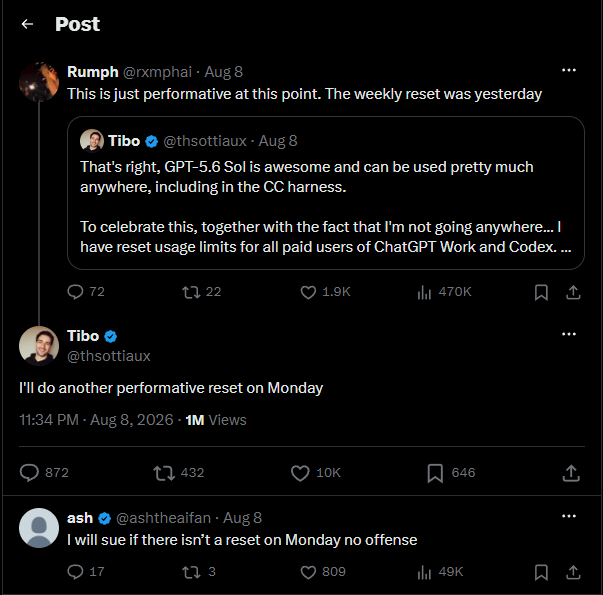Repost Tibo's post showing 432 reposts
Viewport: 603px width, 595px height.
tap(164, 473)
